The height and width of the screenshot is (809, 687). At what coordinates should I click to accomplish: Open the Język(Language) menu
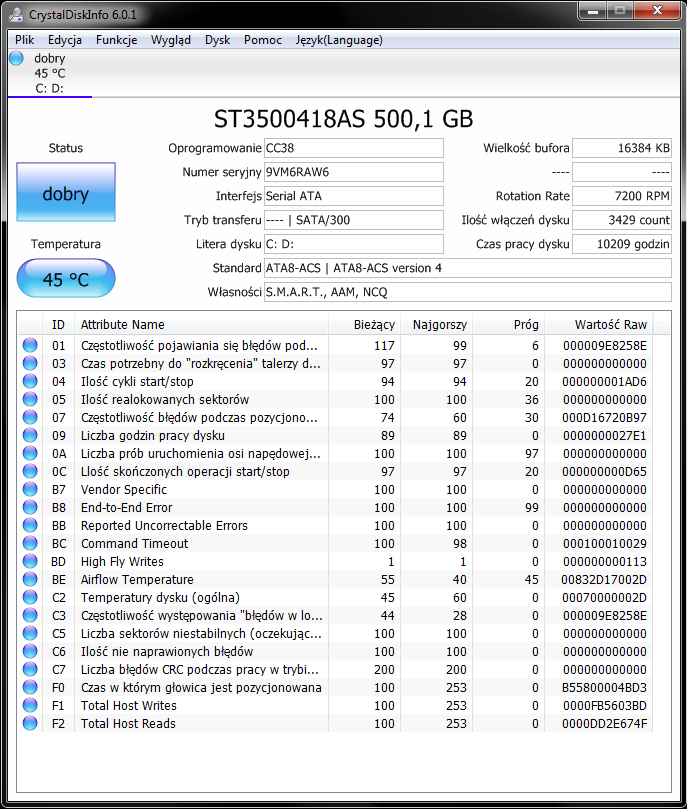[x=339, y=40]
